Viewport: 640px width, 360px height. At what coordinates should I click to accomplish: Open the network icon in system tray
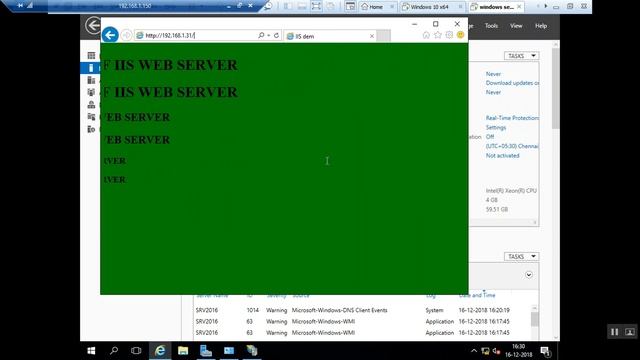[485, 351]
